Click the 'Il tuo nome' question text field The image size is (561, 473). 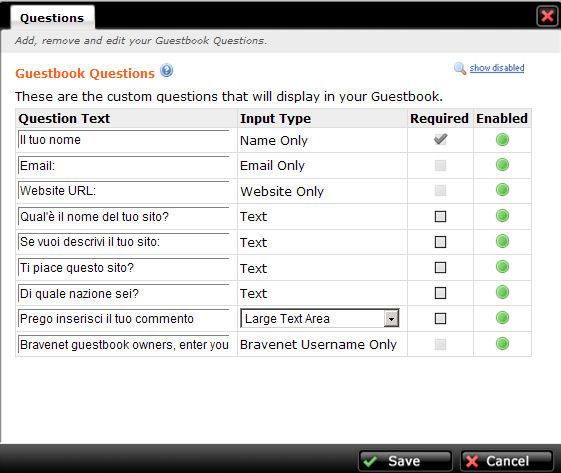(x=123, y=140)
